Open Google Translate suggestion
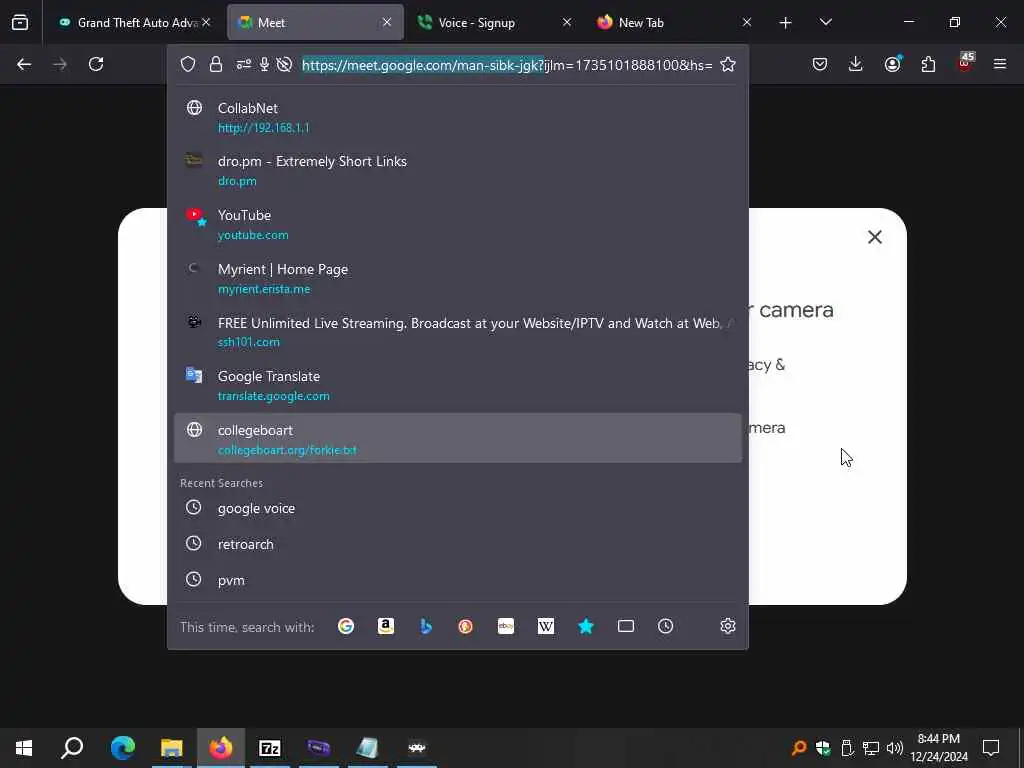The image size is (1024, 768). click(457, 385)
